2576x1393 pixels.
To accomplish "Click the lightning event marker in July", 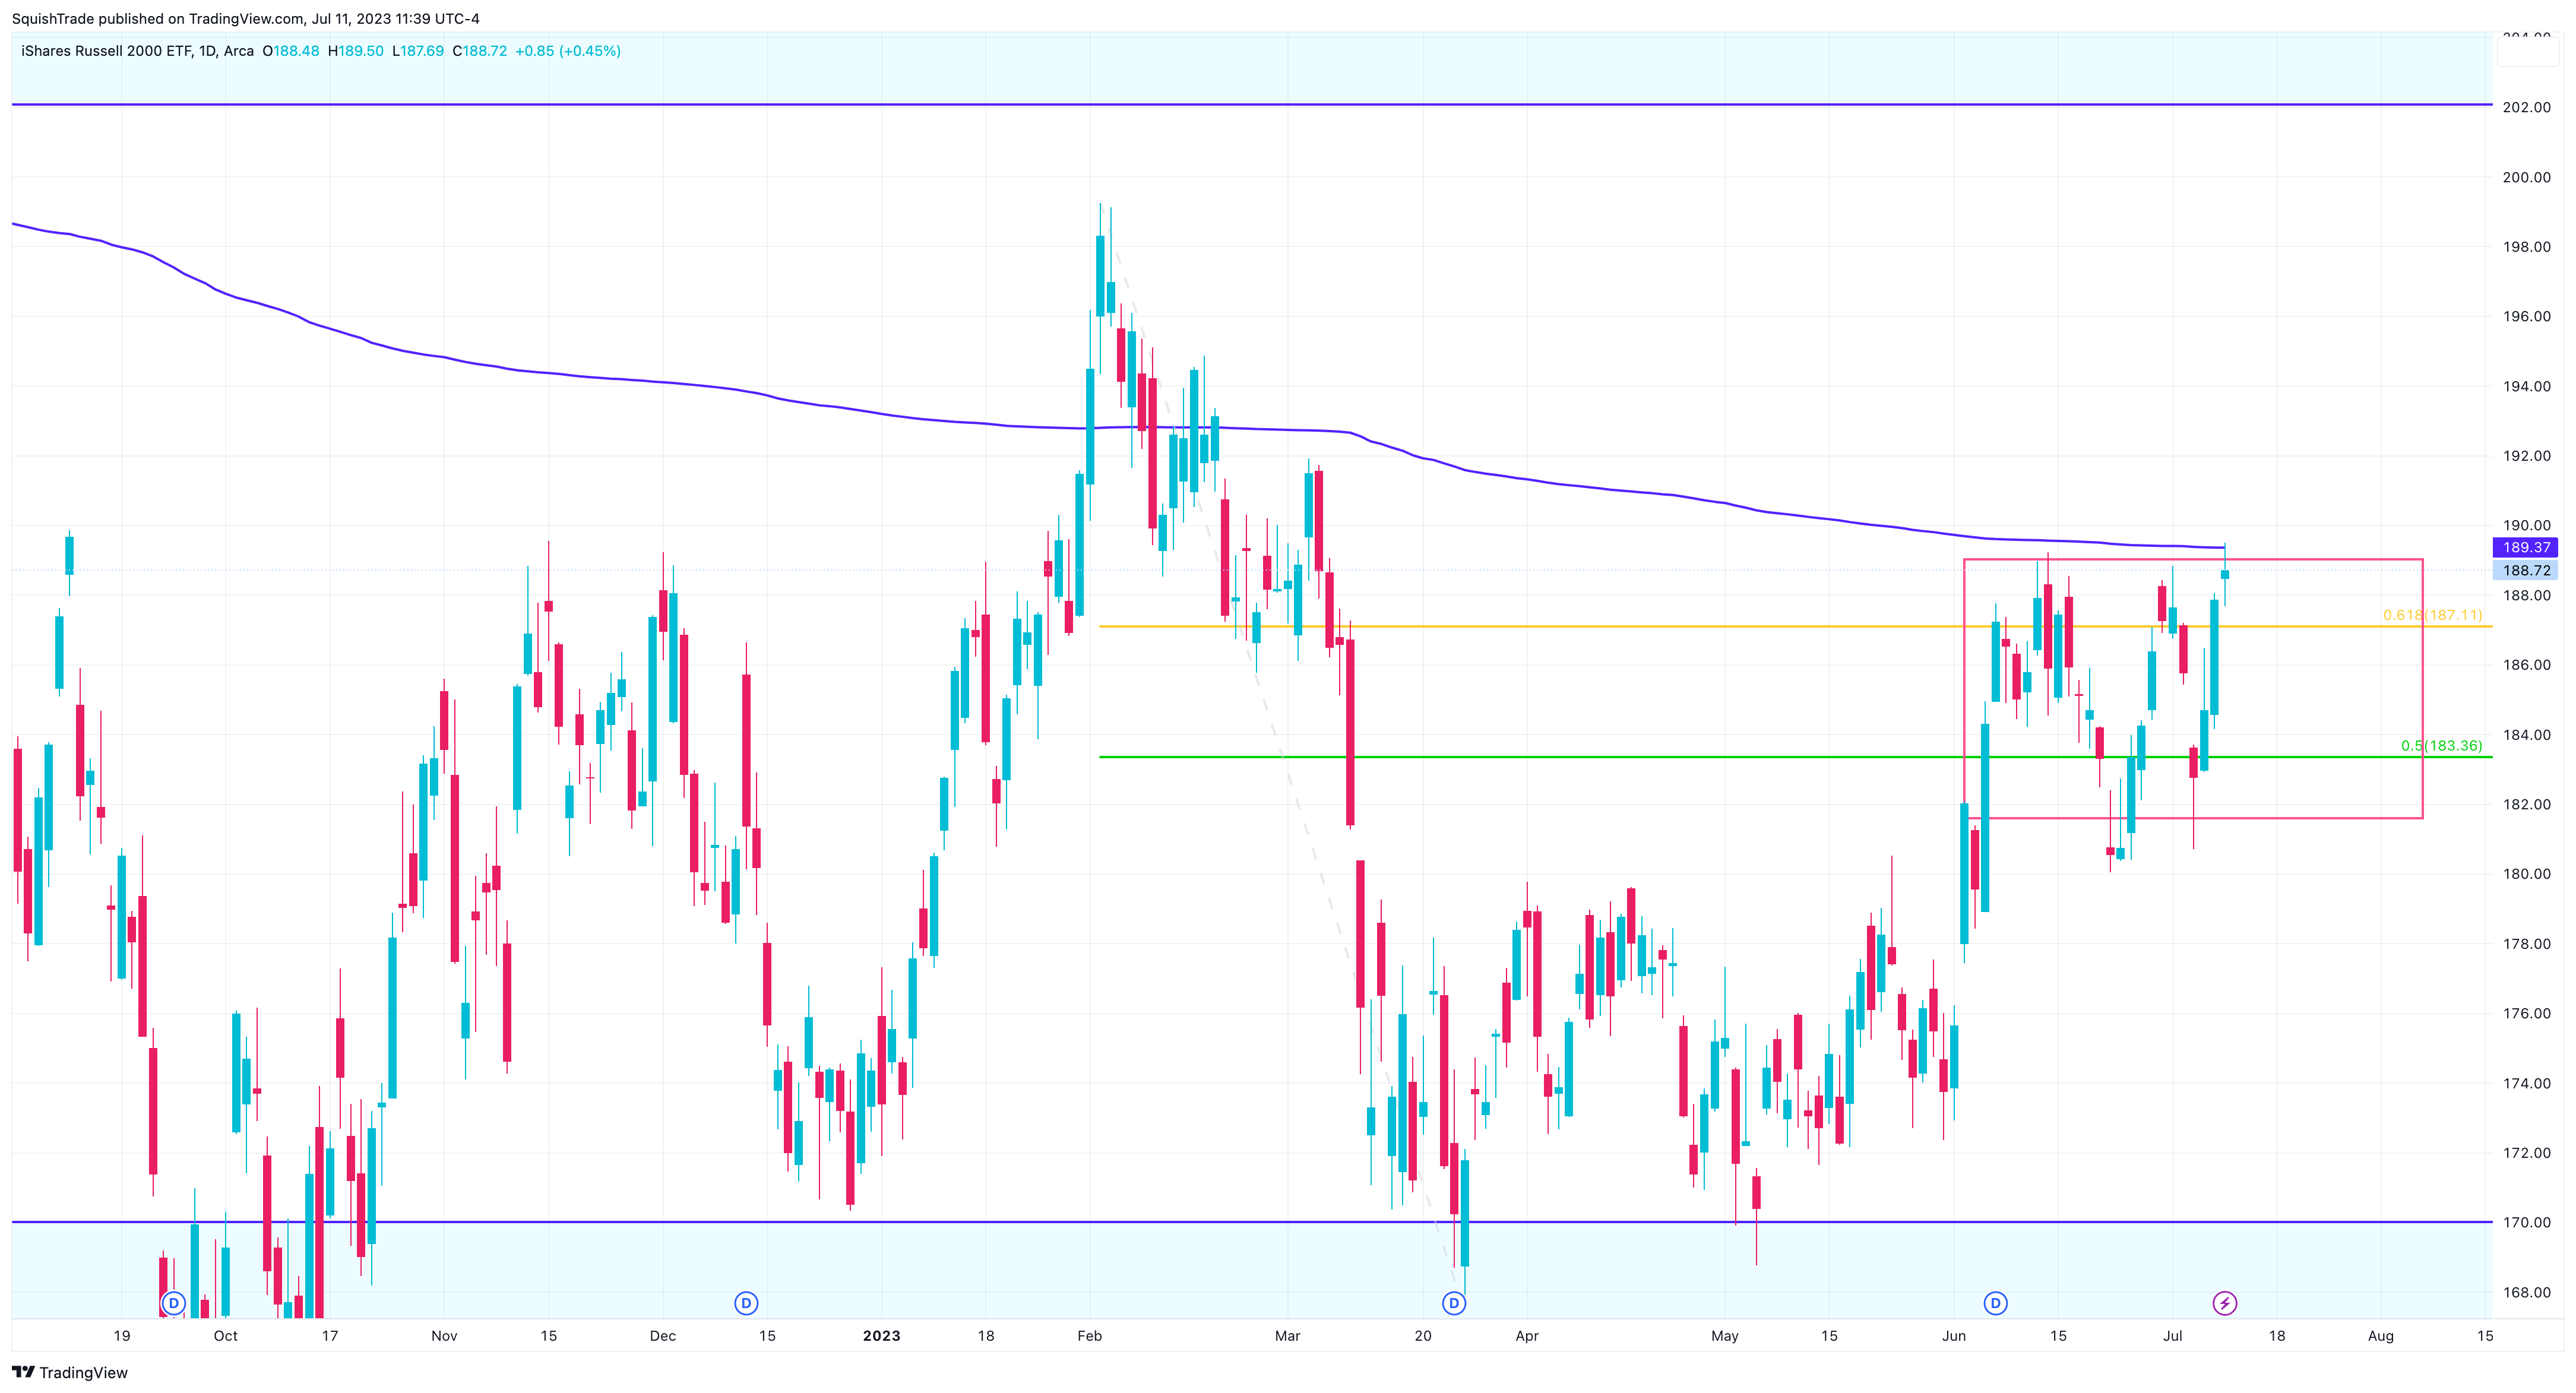I will click(2225, 1303).
